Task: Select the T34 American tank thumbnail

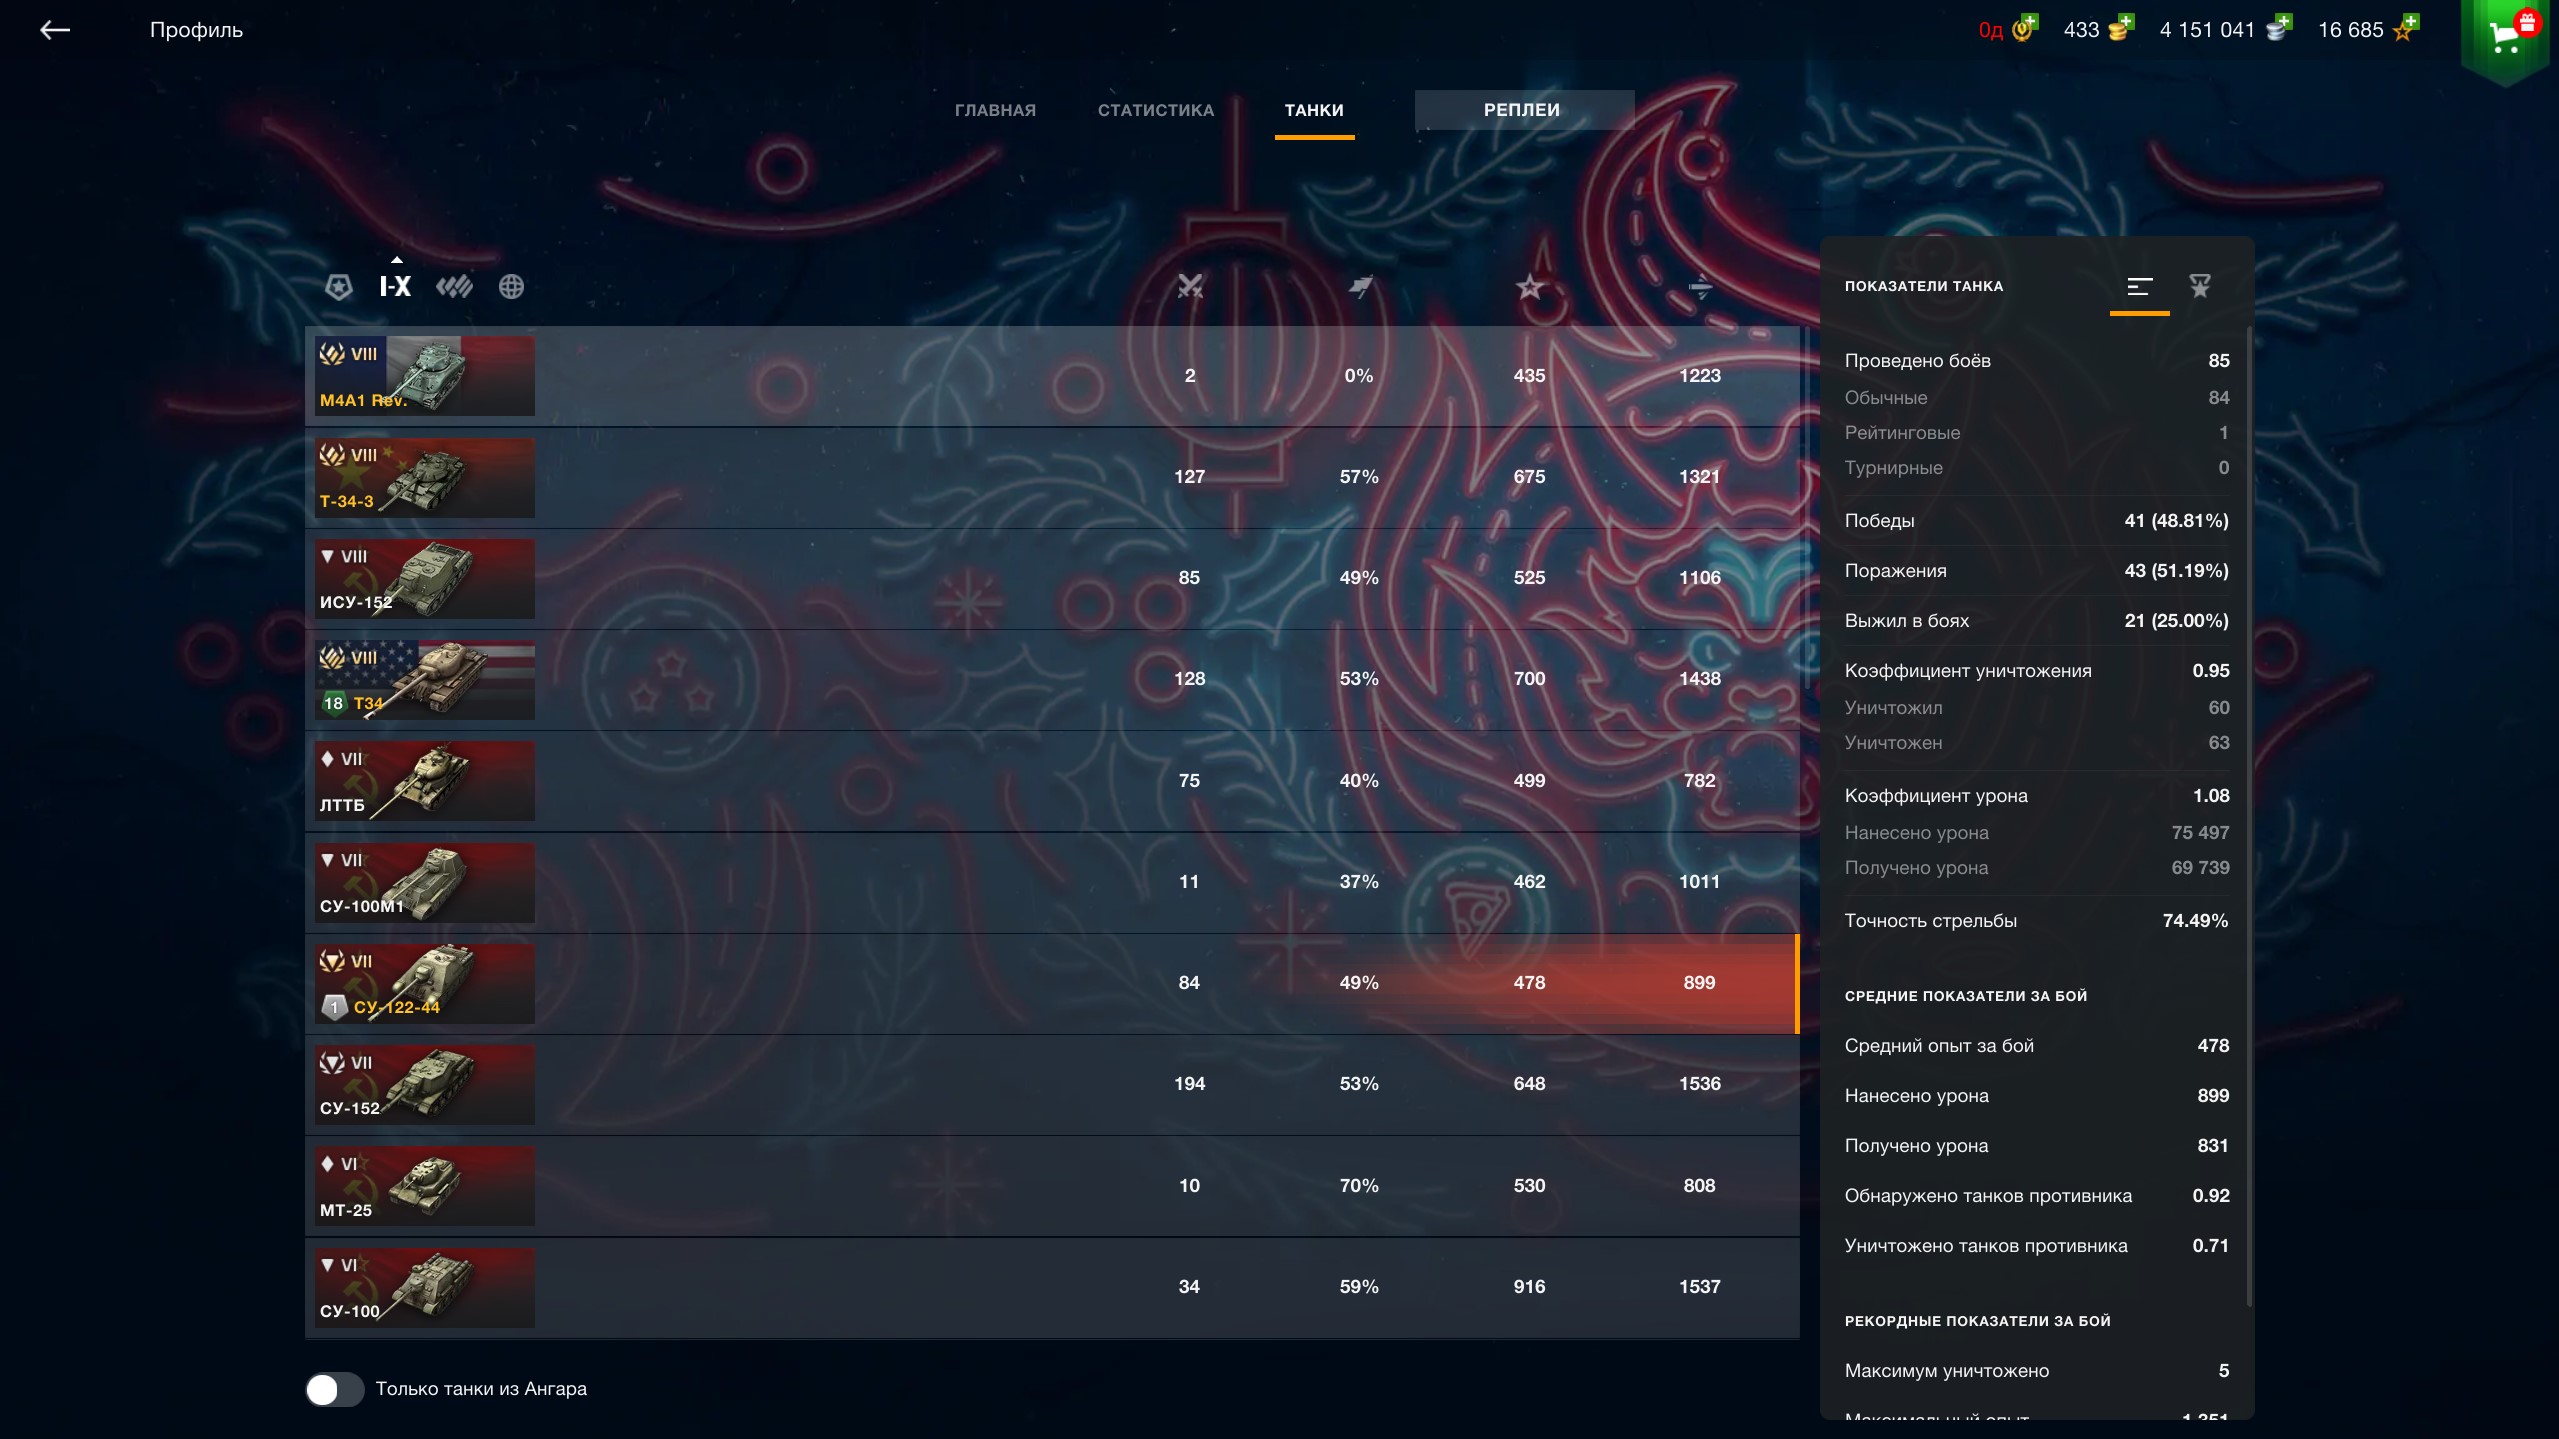Action: [x=425, y=680]
